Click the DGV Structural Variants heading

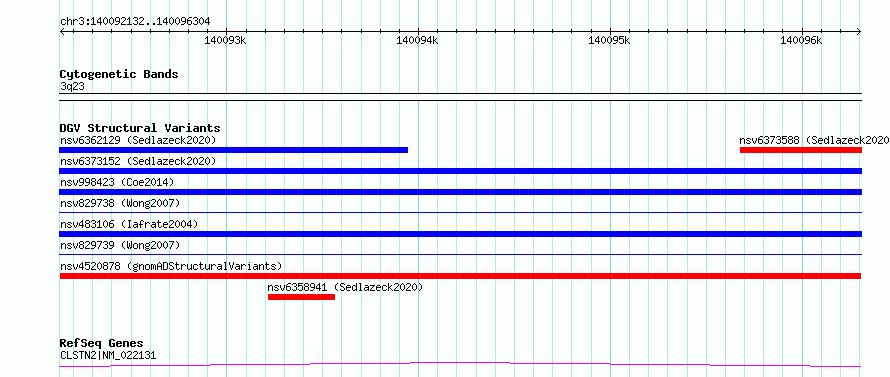140,128
